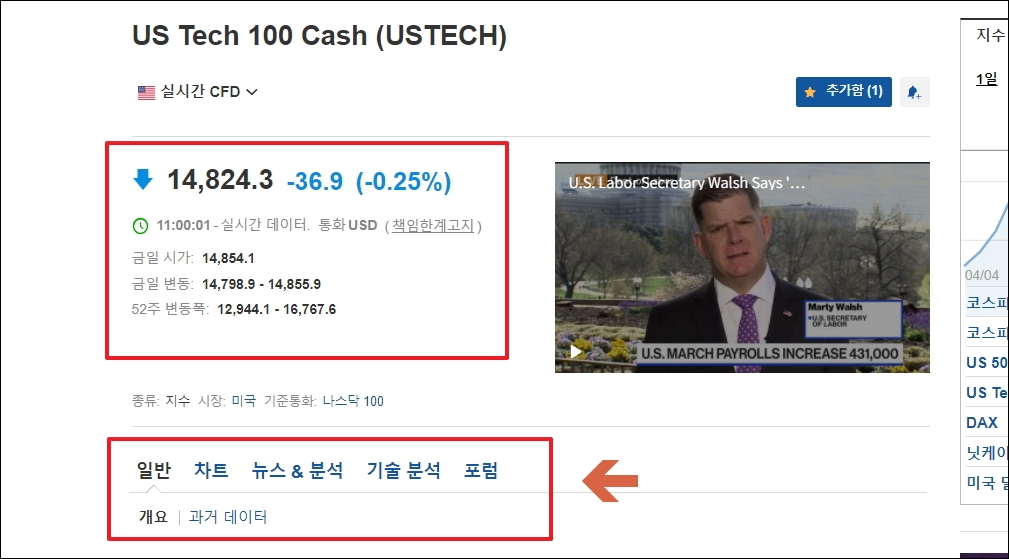This screenshot has height=559, width=1009.
Task: Play the Labor Secretary Walsh video
Action: [x=576, y=351]
